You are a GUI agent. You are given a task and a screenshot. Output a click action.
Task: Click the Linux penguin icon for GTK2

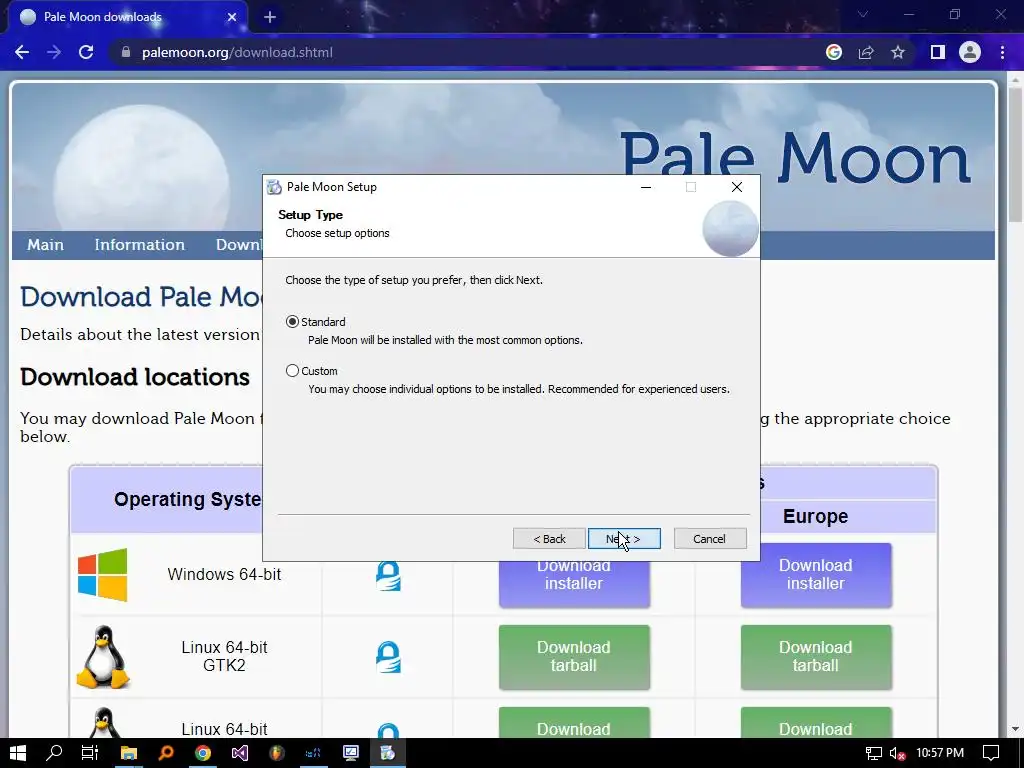pos(103,657)
